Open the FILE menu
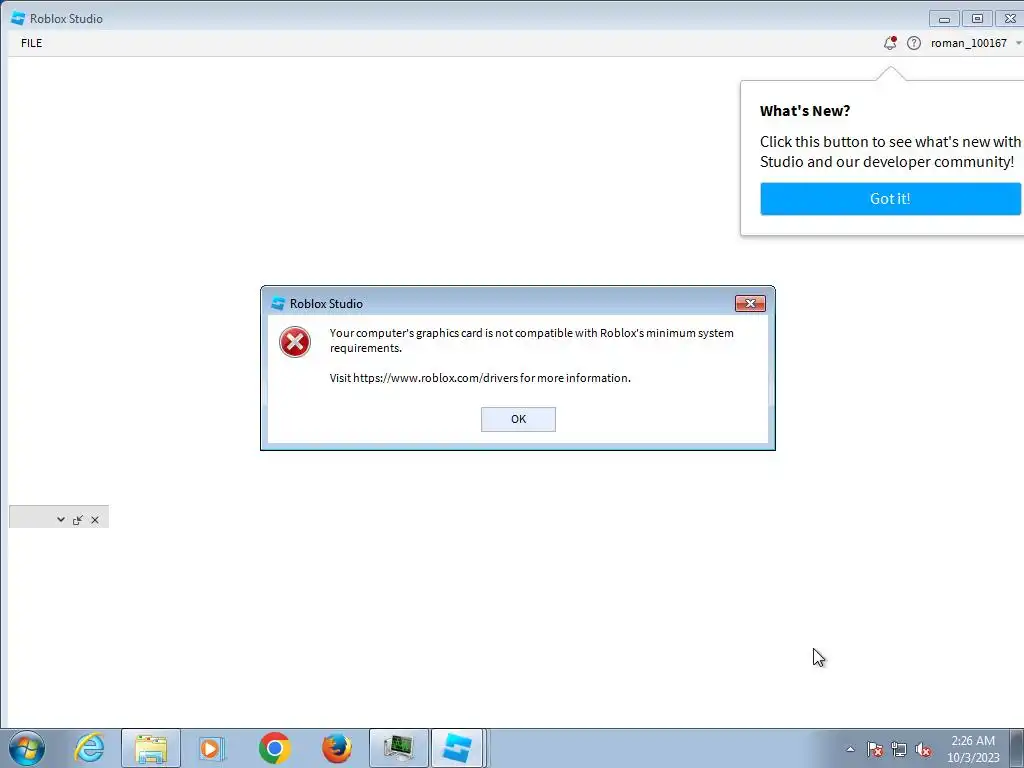The width and height of the screenshot is (1024, 768). [31, 43]
